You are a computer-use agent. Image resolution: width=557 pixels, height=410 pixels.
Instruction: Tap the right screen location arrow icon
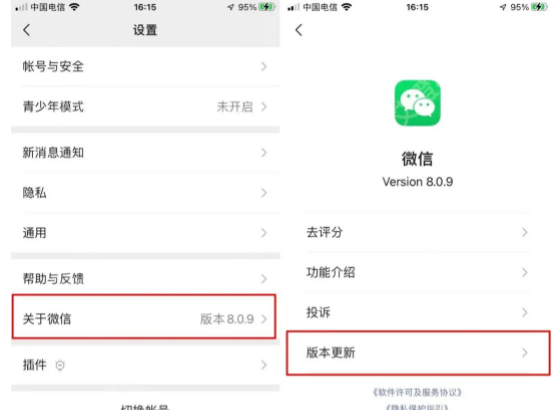coord(503,7)
